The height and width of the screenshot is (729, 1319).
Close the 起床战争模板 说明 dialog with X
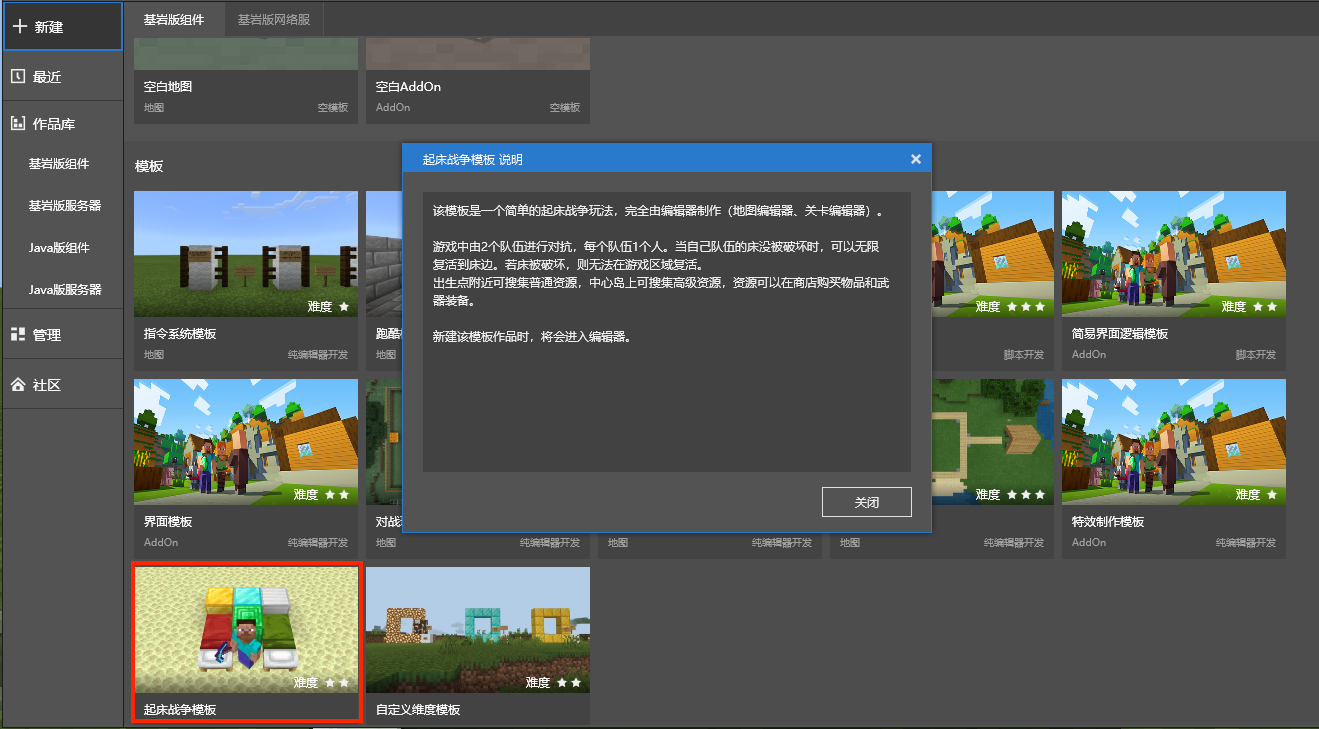916,159
